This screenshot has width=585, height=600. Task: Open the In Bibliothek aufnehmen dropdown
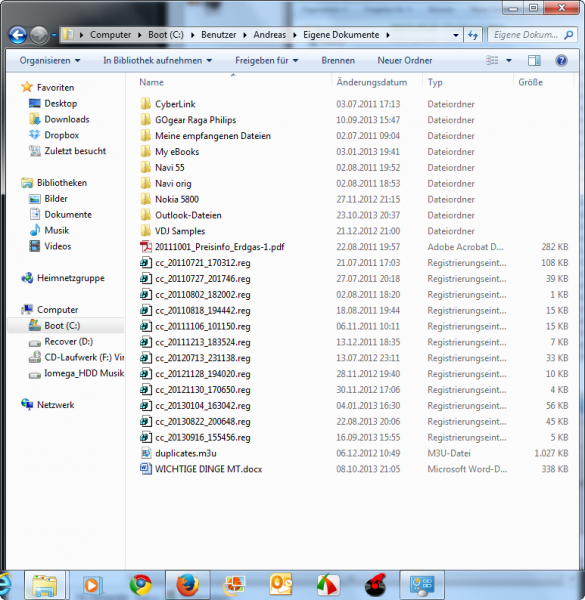click(157, 60)
